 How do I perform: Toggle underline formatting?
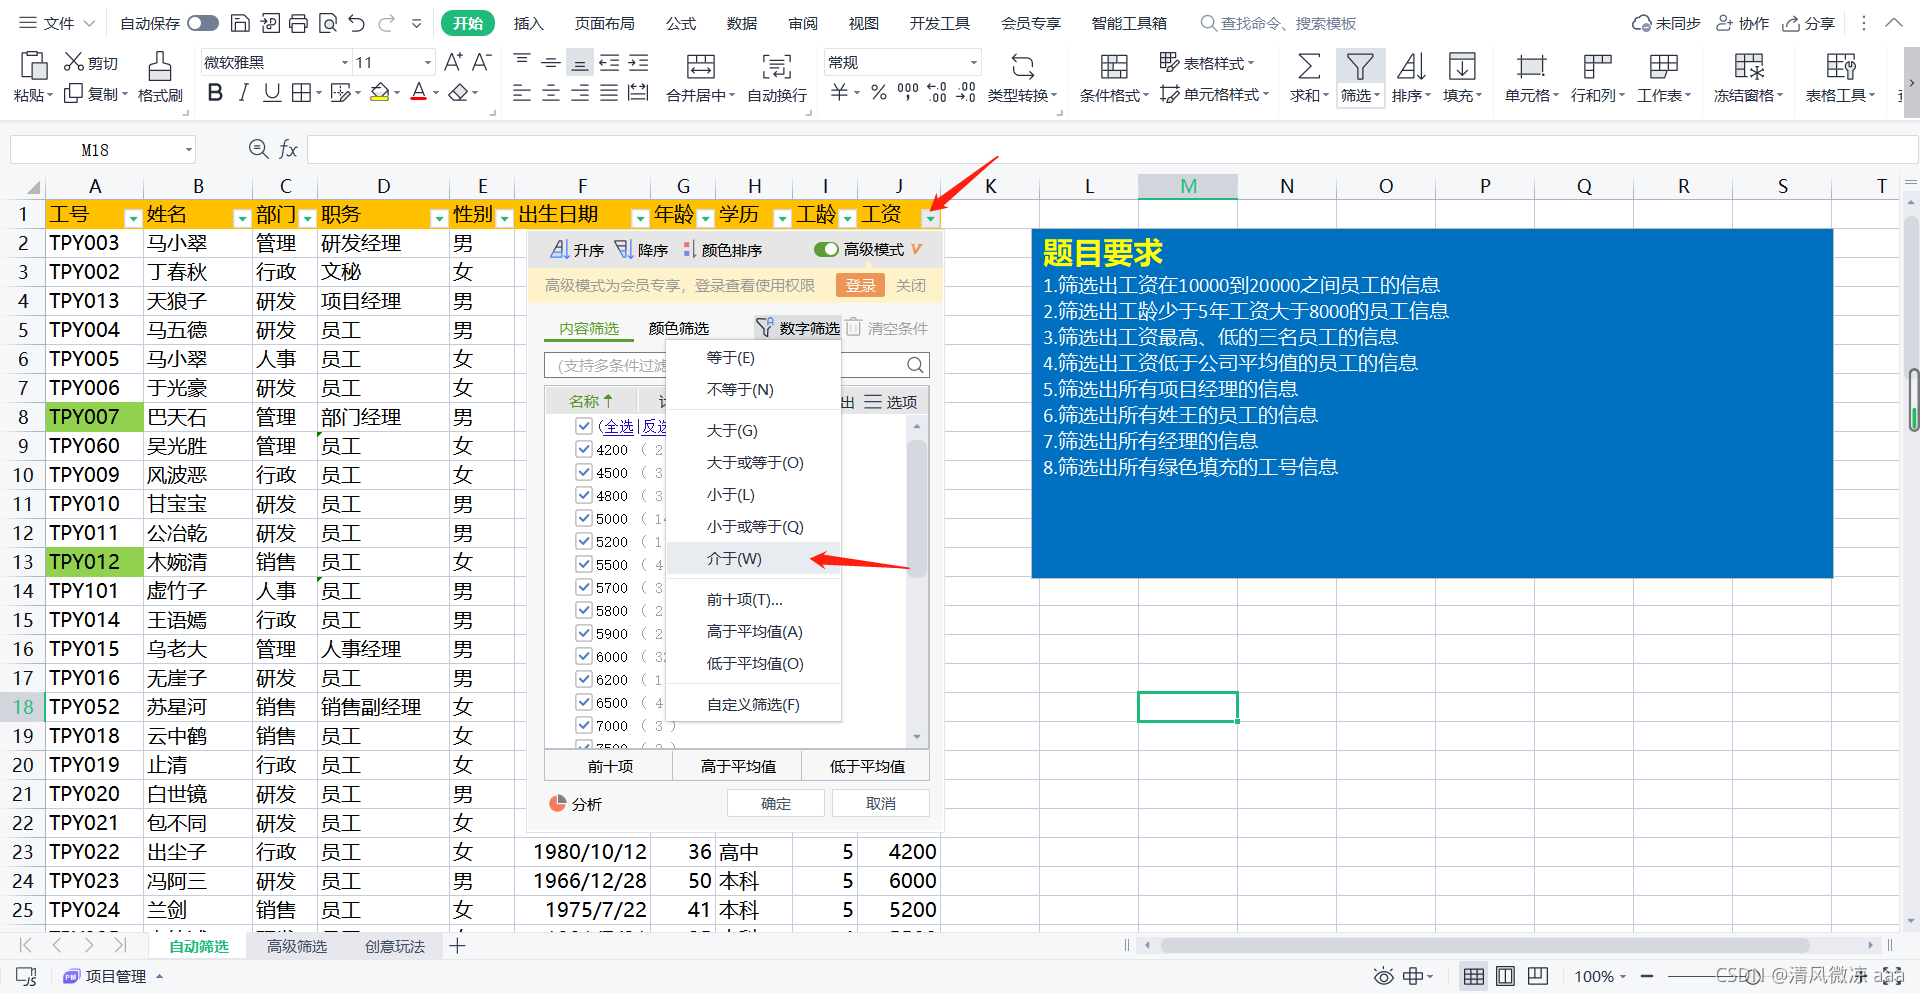click(272, 93)
